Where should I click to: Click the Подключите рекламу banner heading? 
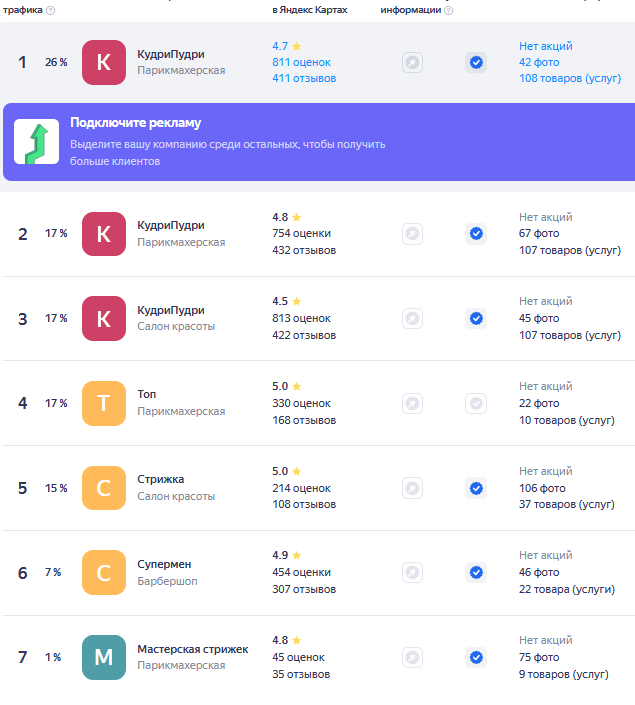[135, 123]
